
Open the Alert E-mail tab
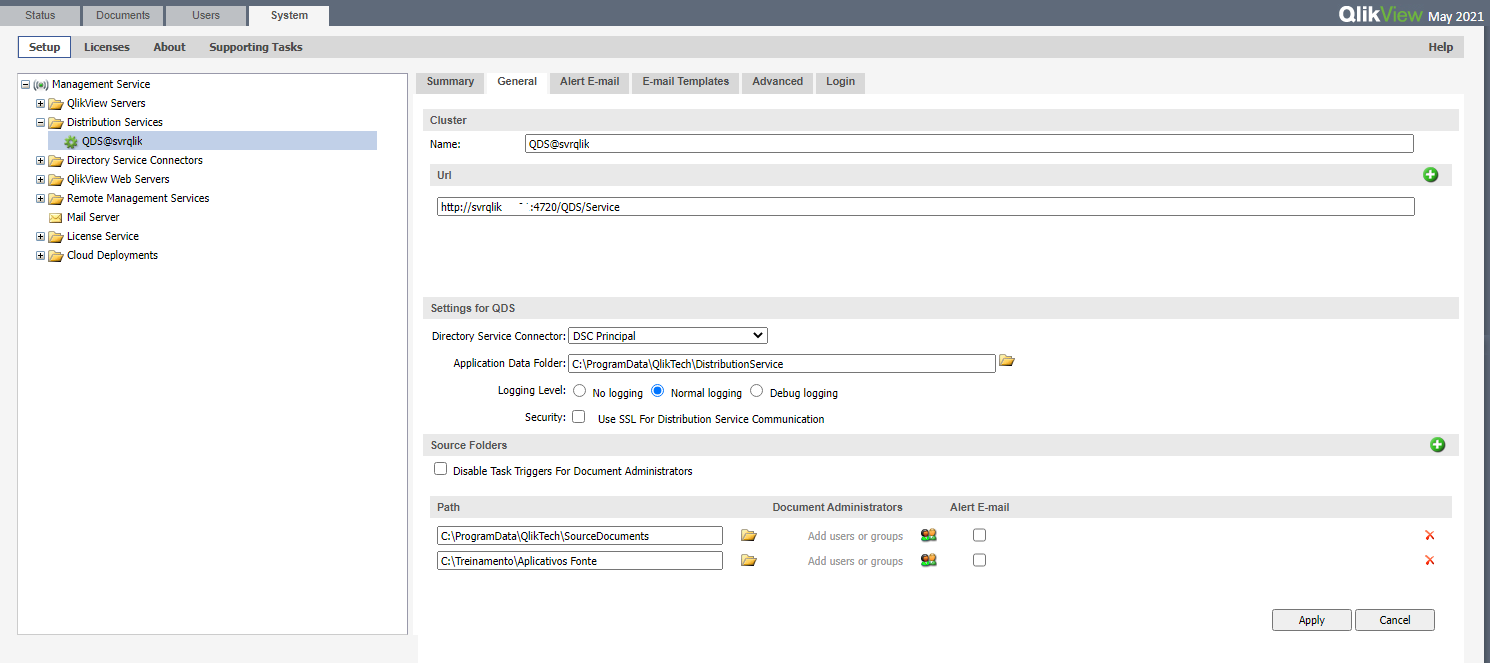589,82
